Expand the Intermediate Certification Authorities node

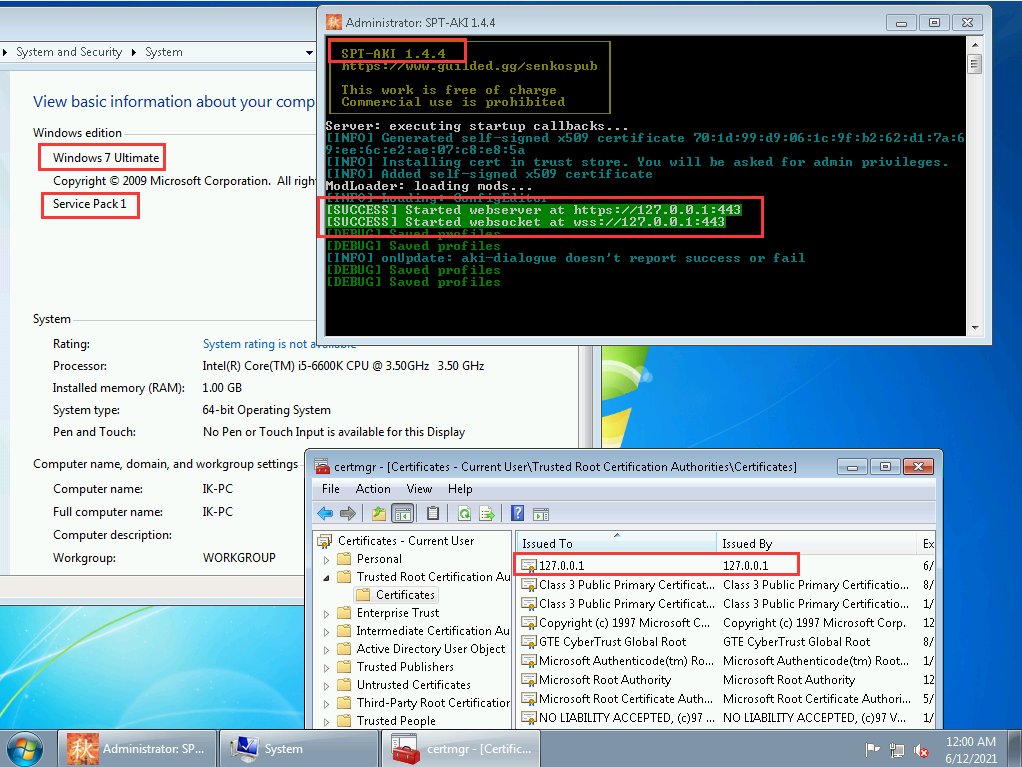(x=327, y=631)
